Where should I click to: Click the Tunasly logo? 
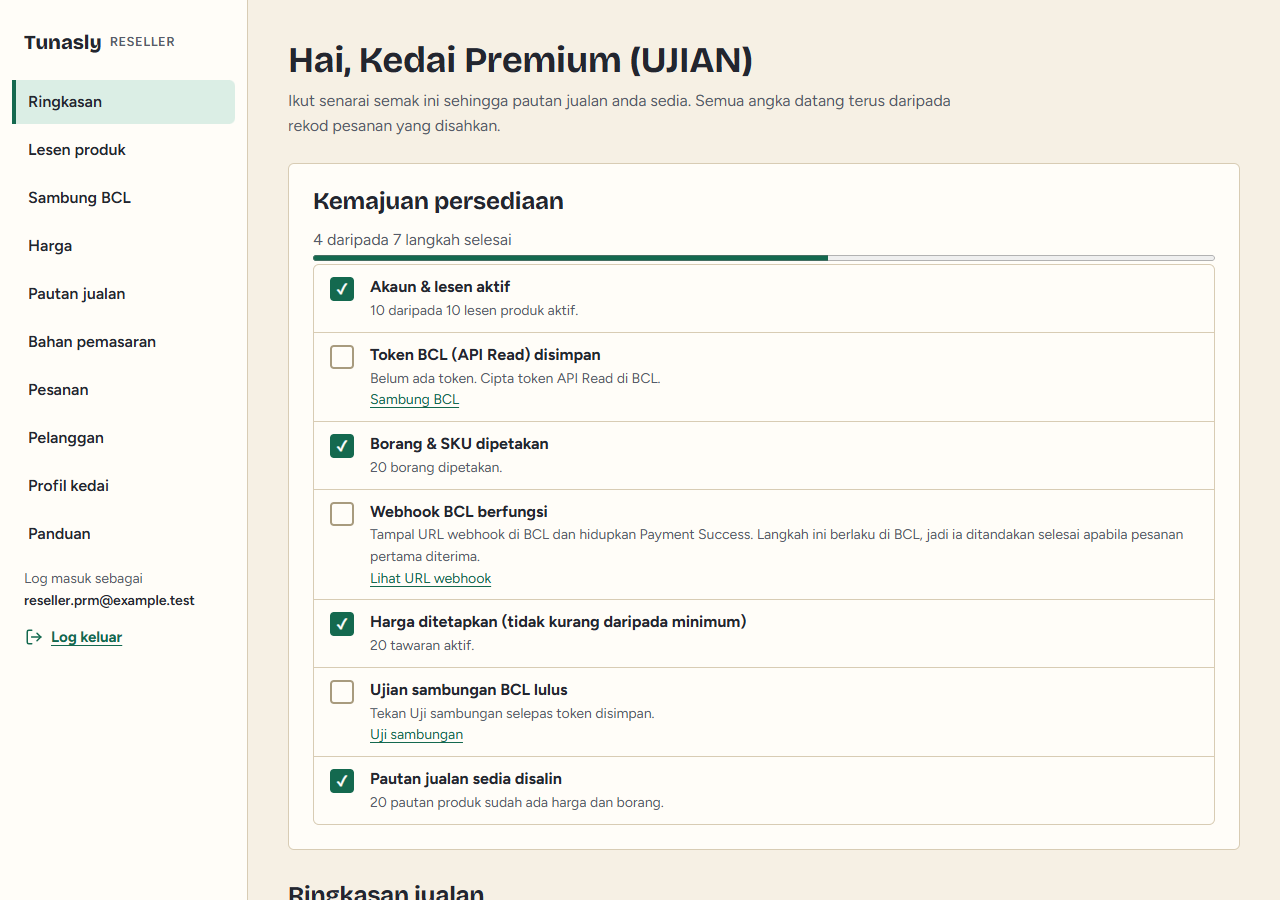pyautogui.click(x=63, y=42)
